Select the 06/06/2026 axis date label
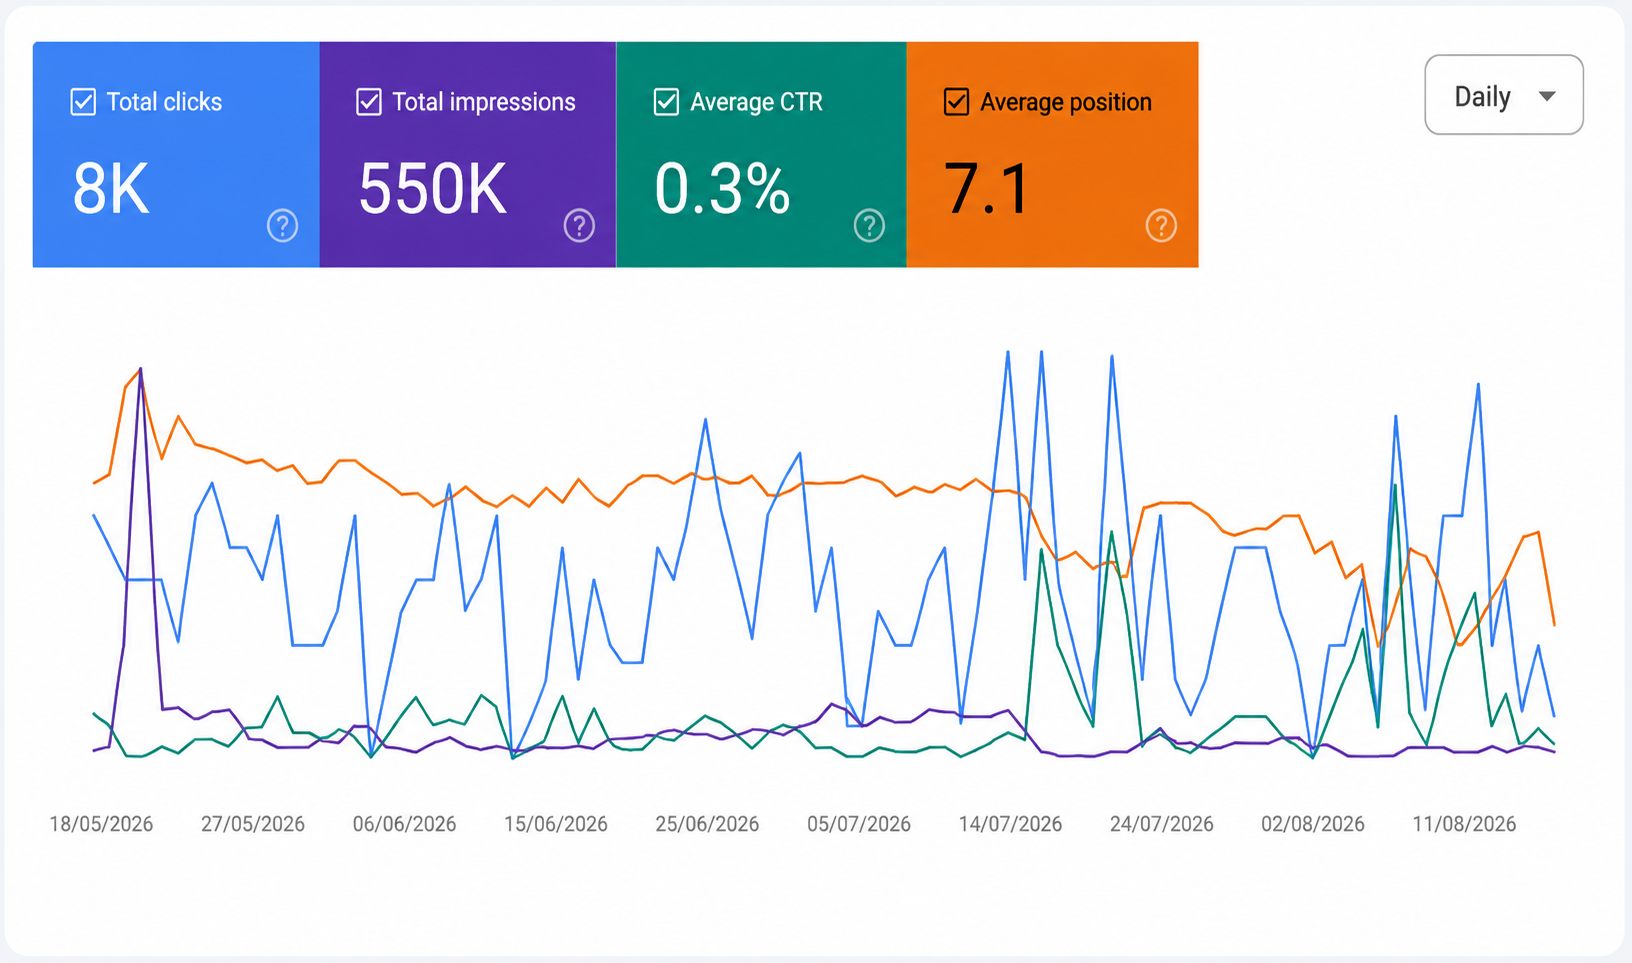 click(x=404, y=824)
